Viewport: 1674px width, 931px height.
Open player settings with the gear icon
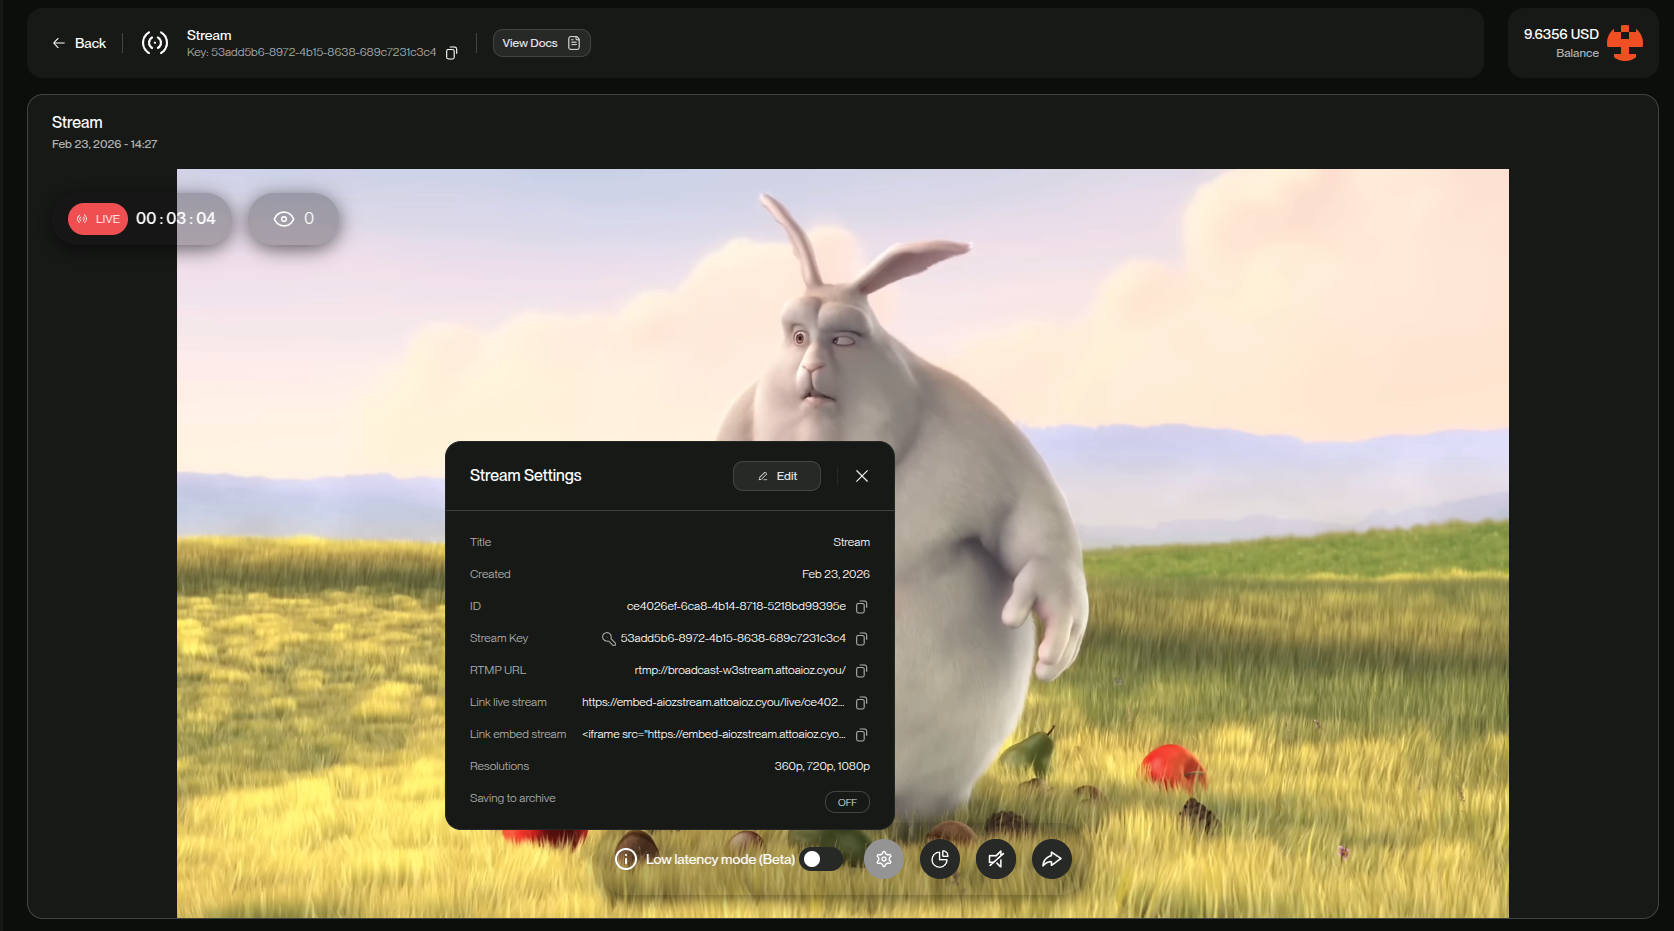click(883, 859)
